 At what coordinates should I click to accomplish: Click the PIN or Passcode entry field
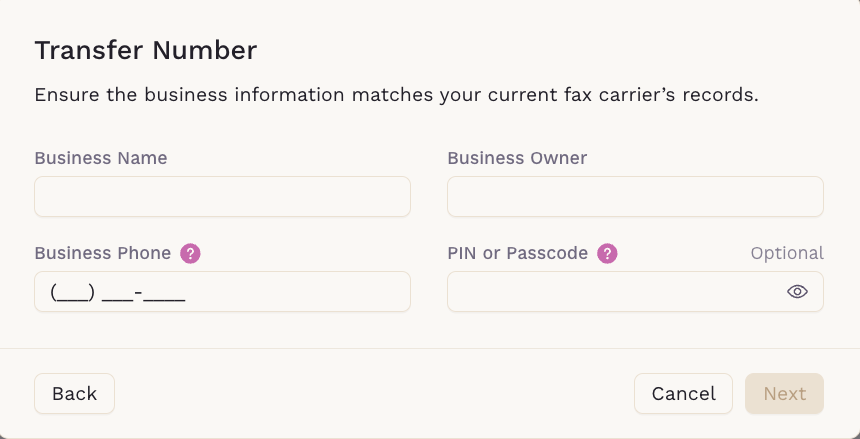[635, 291]
